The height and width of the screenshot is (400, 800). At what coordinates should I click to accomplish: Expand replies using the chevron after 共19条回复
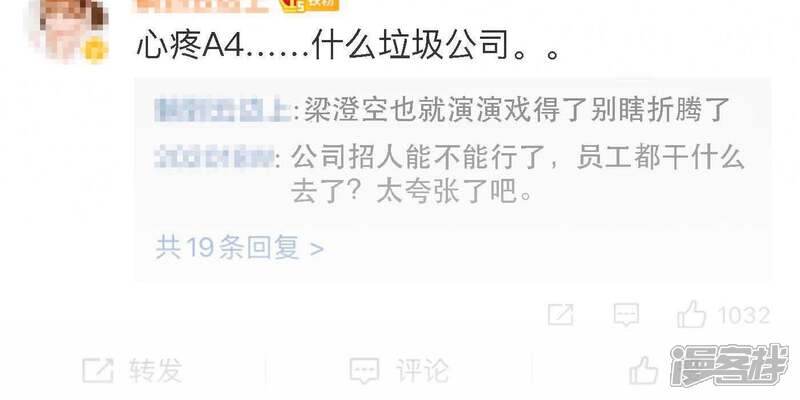317,249
